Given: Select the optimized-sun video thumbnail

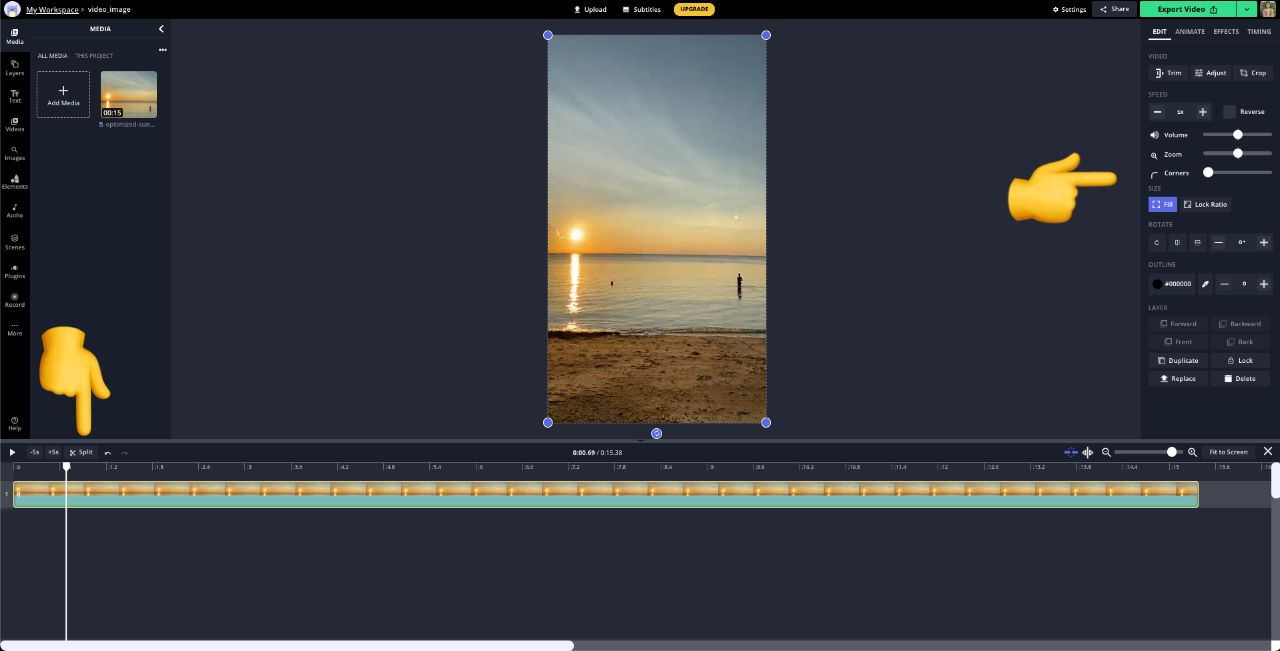Looking at the screenshot, I should 129,94.
